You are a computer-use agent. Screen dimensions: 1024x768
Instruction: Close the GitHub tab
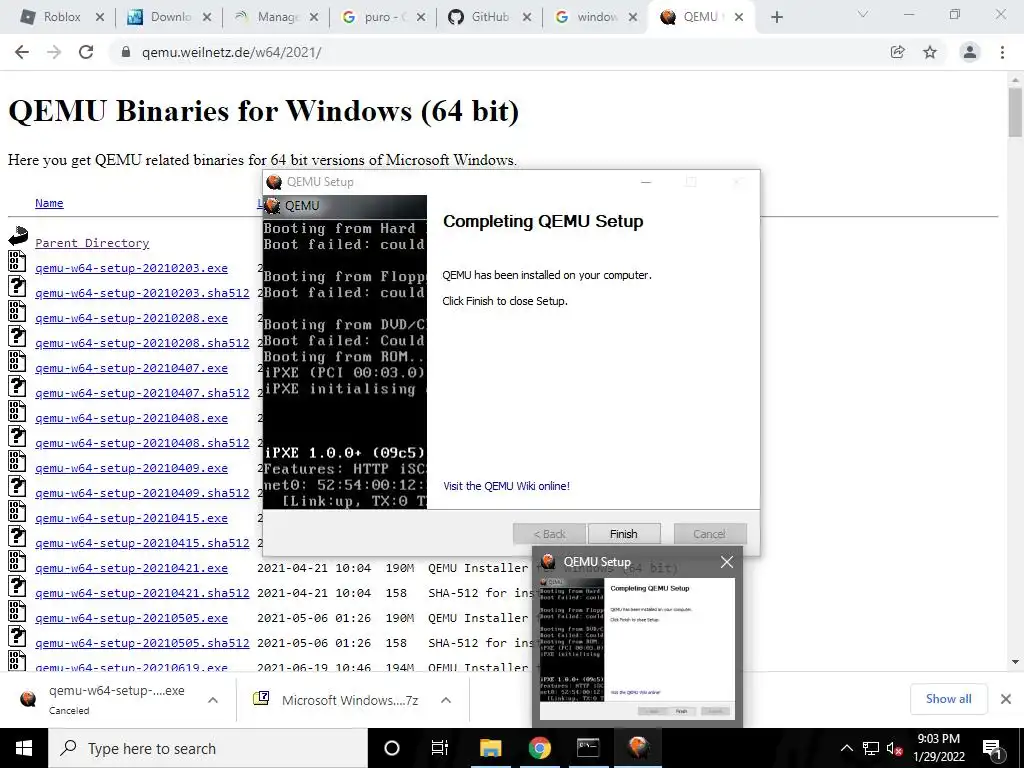pyautogui.click(x=527, y=18)
